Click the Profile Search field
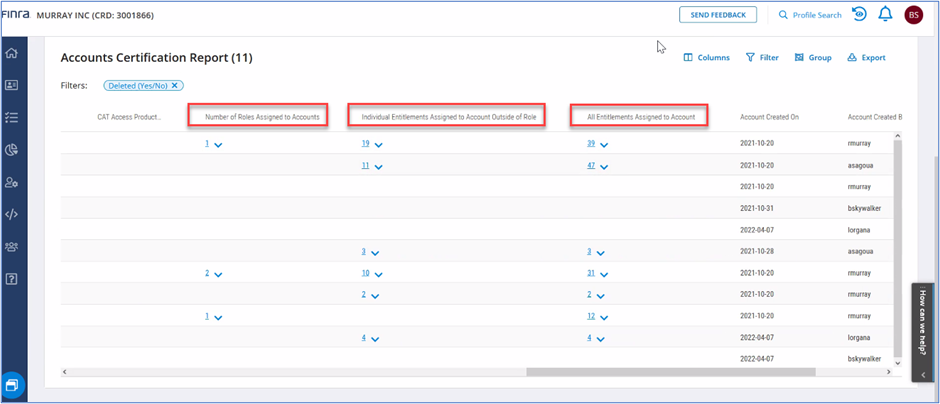The image size is (940, 404). tap(810, 15)
